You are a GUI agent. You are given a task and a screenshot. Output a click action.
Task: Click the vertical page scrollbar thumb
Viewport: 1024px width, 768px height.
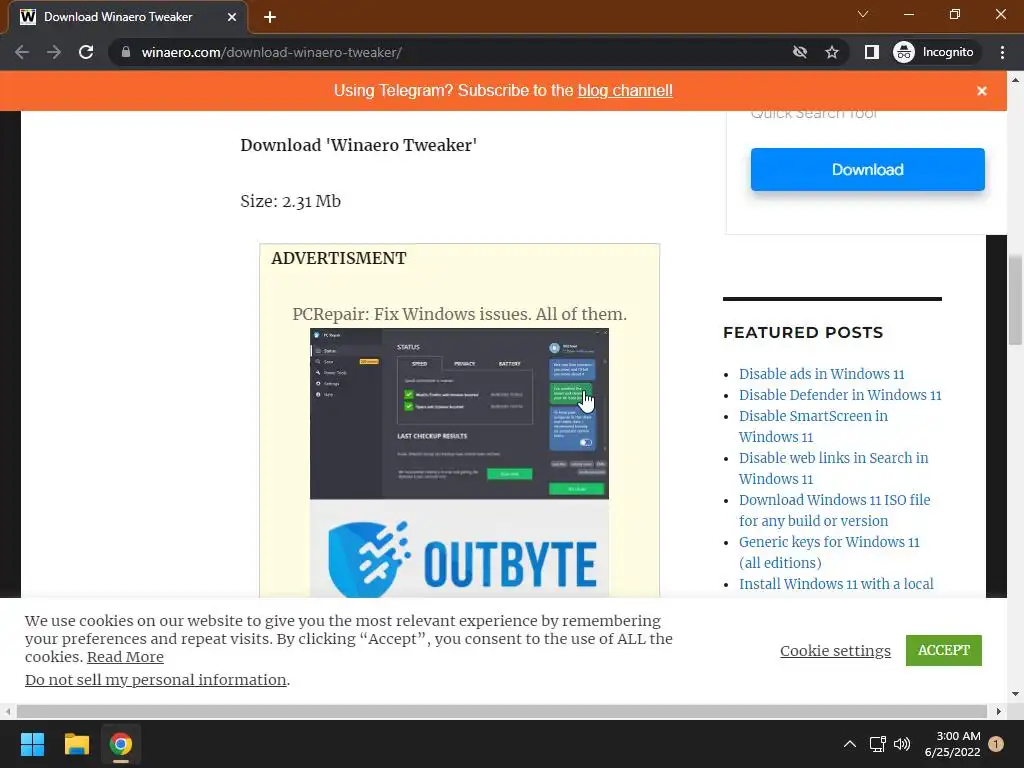tap(1016, 300)
